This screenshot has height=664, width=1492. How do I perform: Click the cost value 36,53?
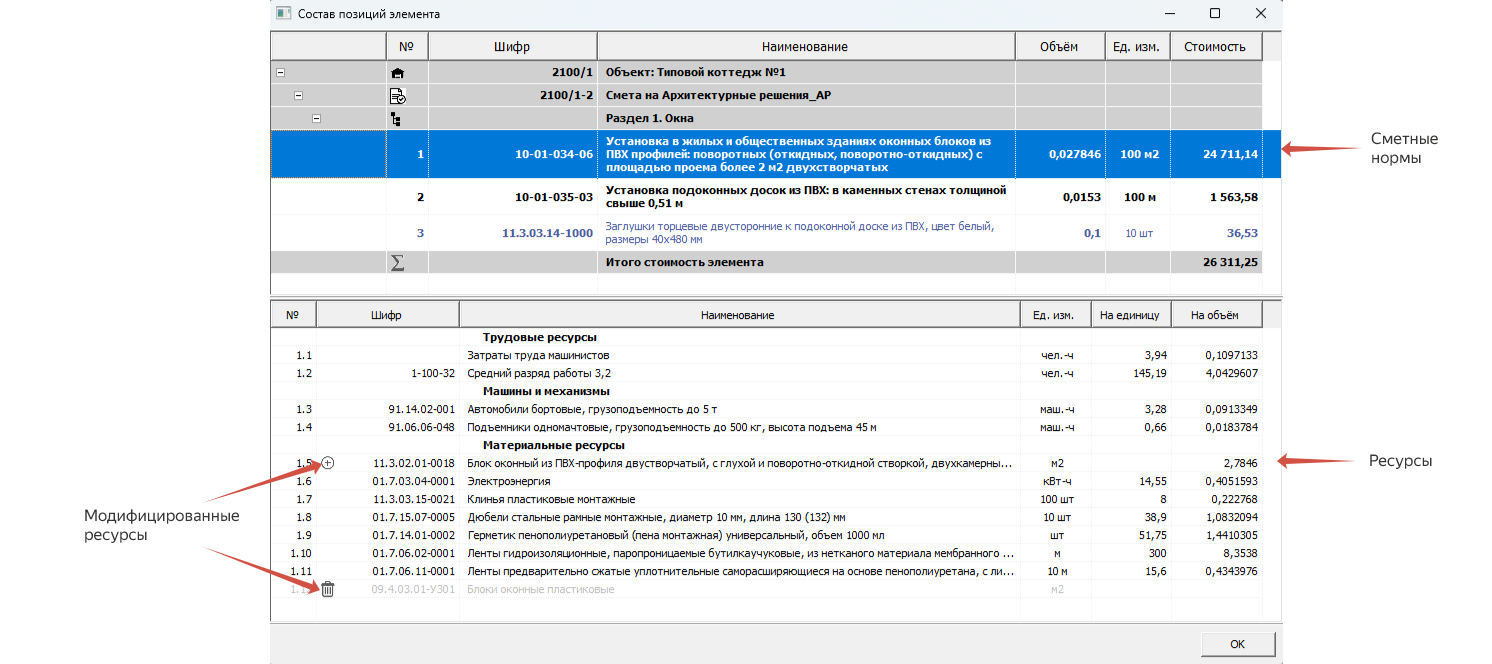click(1243, 233)
